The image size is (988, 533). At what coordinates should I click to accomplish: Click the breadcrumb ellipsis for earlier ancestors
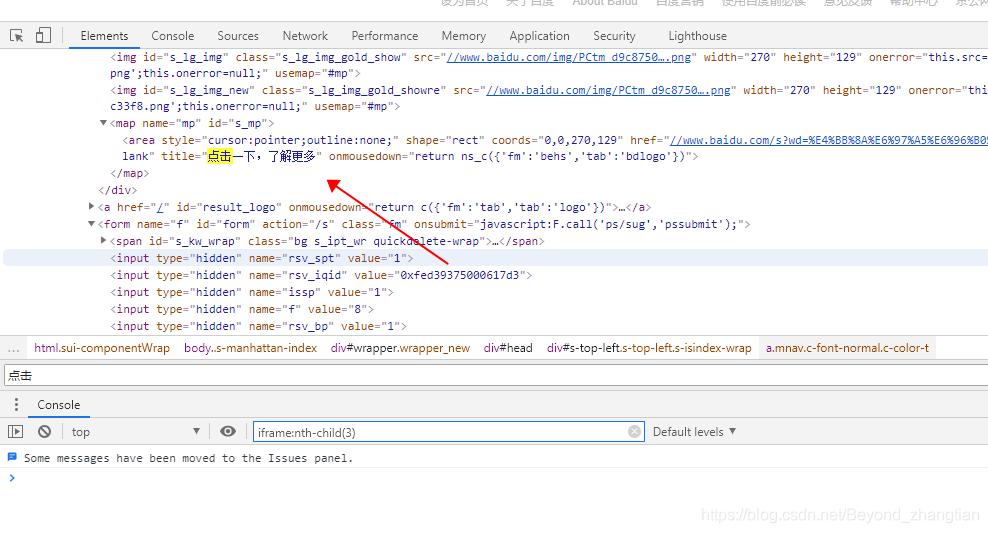pyautogui.click(x=14, y=348)
